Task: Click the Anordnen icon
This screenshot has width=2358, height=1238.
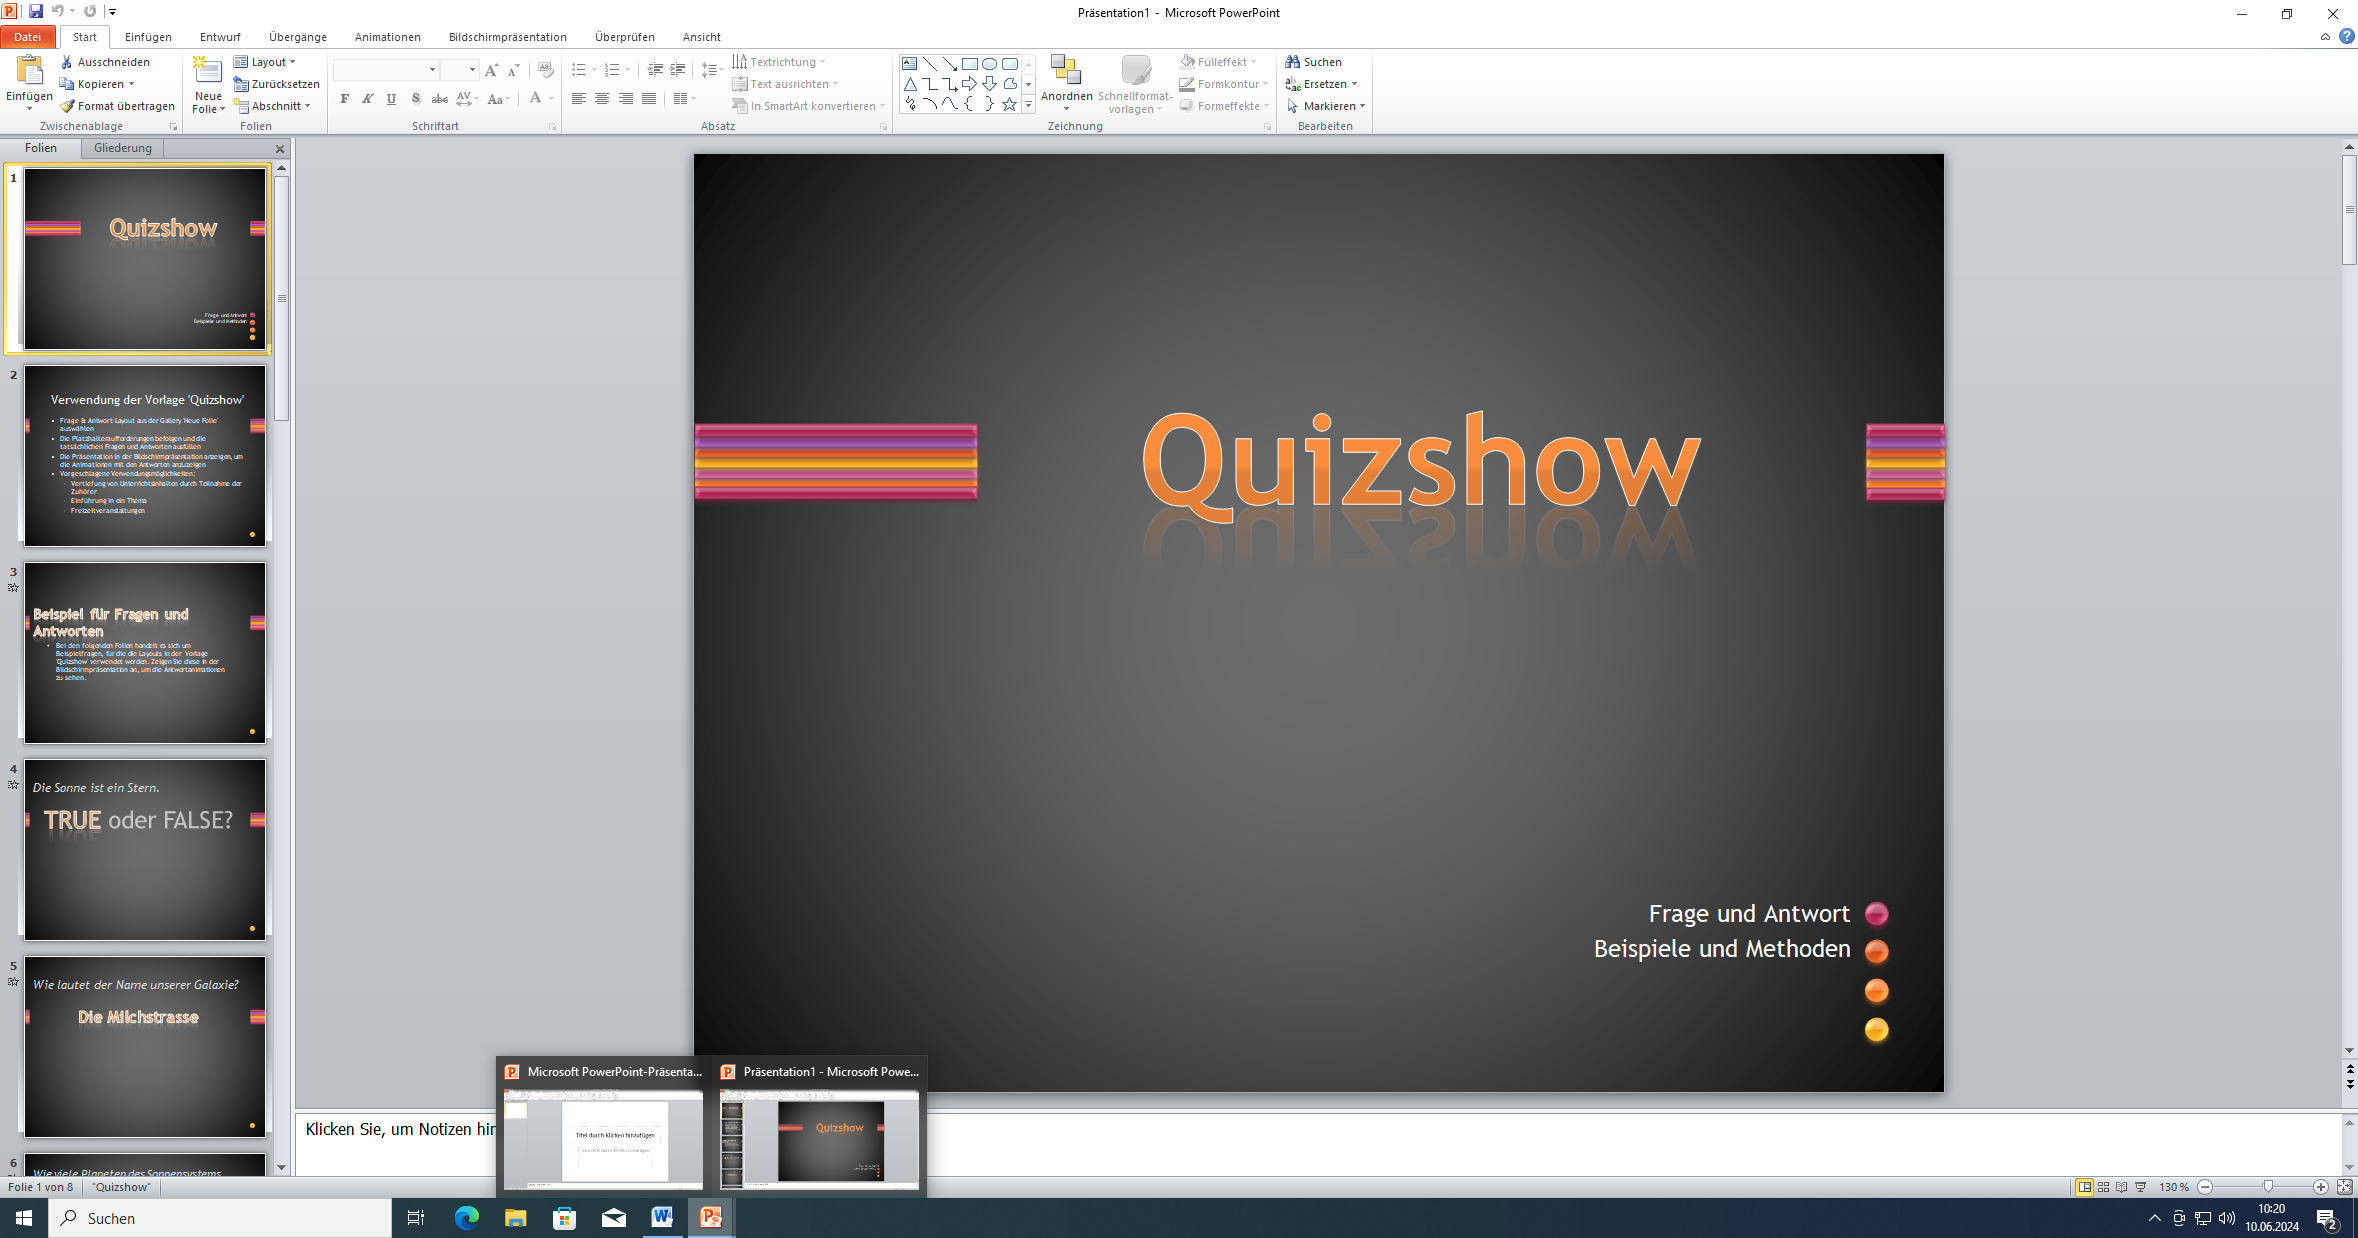Action: 1066,72
